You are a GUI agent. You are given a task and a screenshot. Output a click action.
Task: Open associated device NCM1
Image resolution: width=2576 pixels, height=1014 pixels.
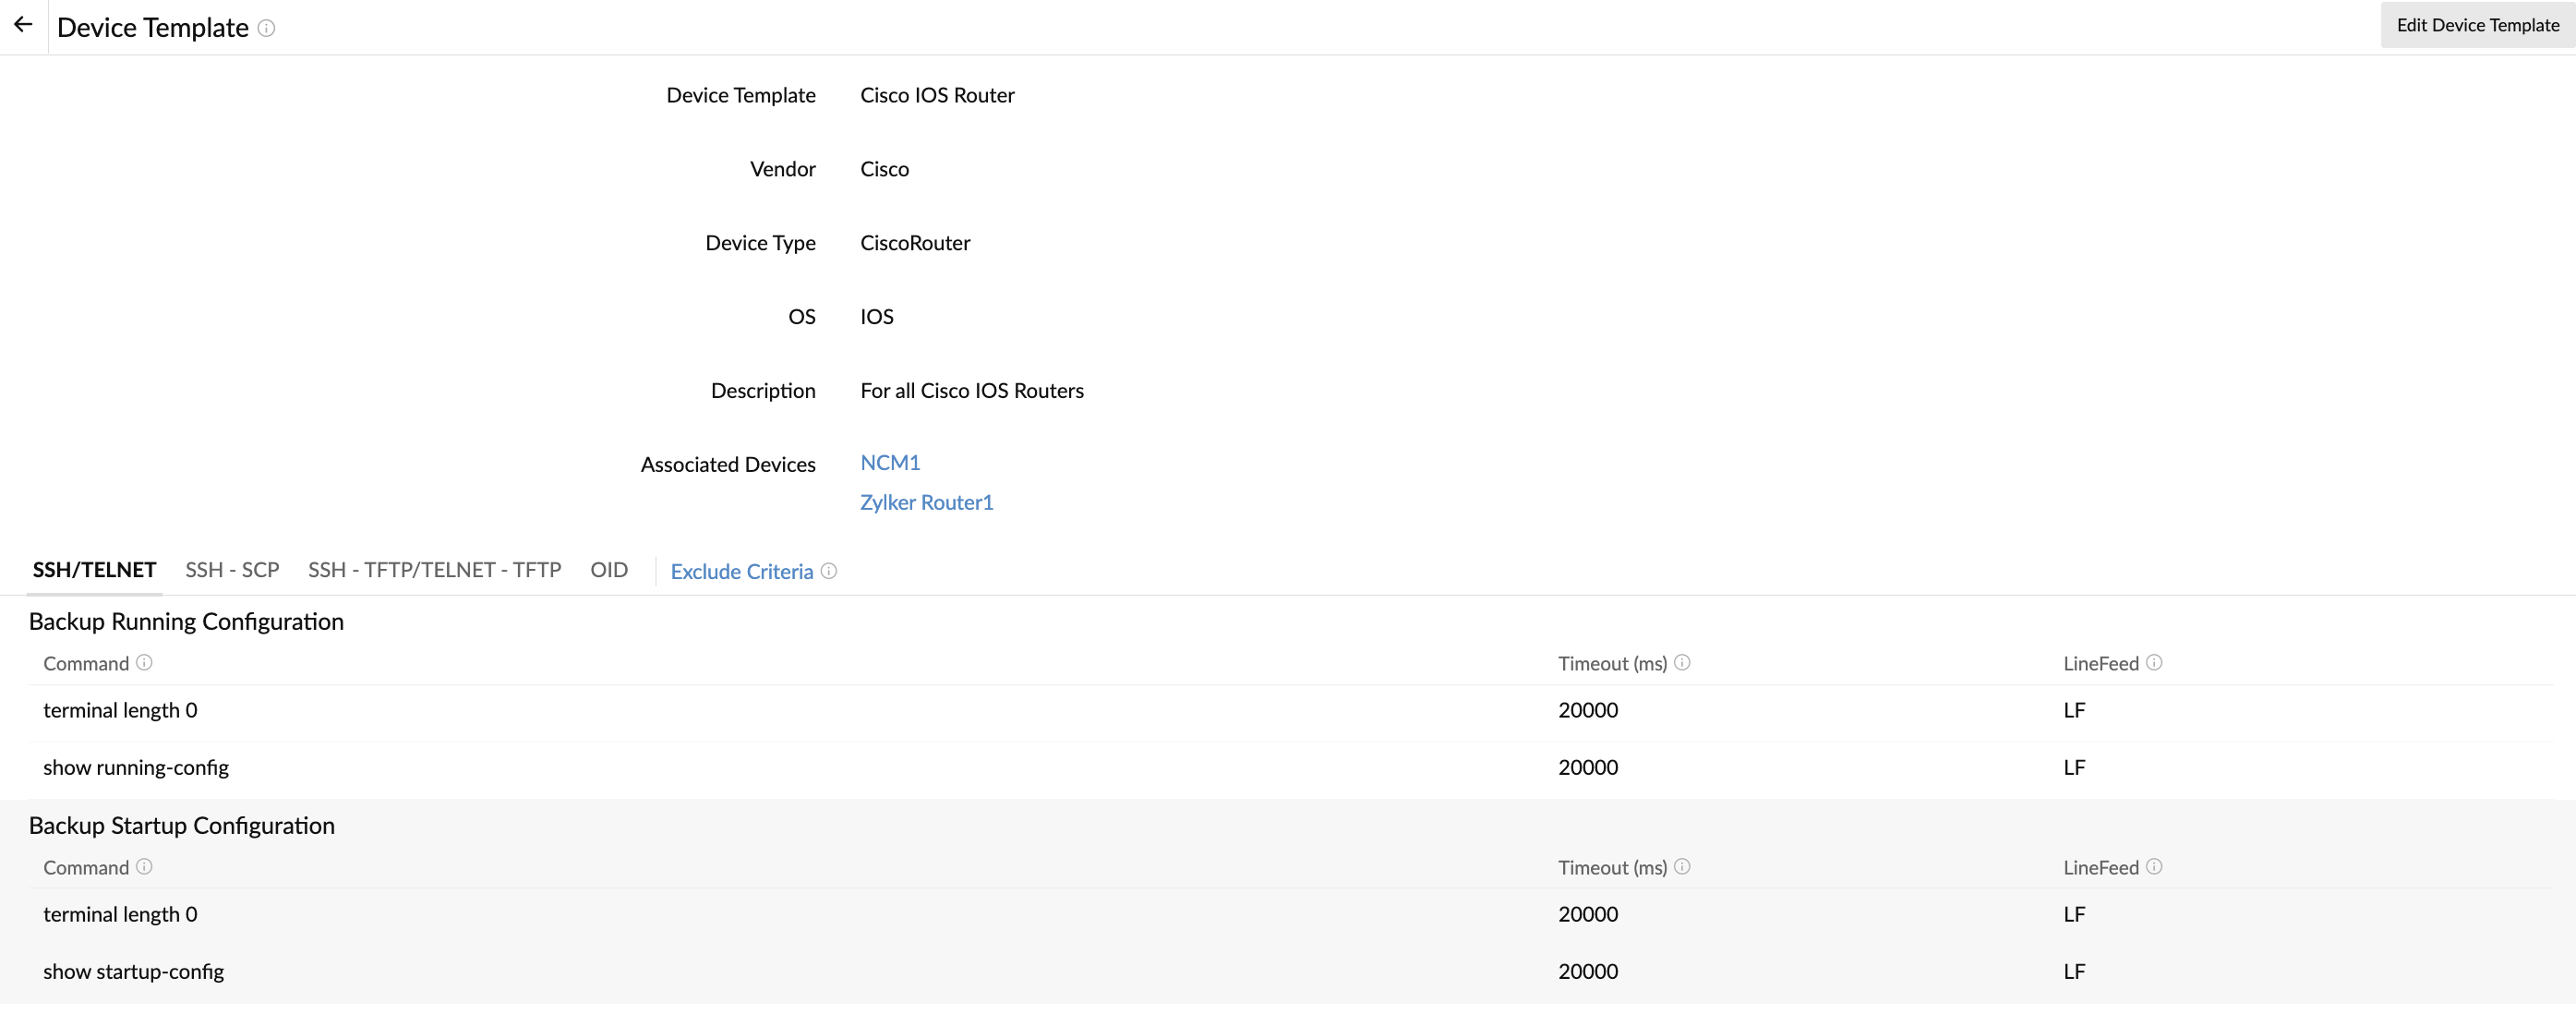point(890,463)
